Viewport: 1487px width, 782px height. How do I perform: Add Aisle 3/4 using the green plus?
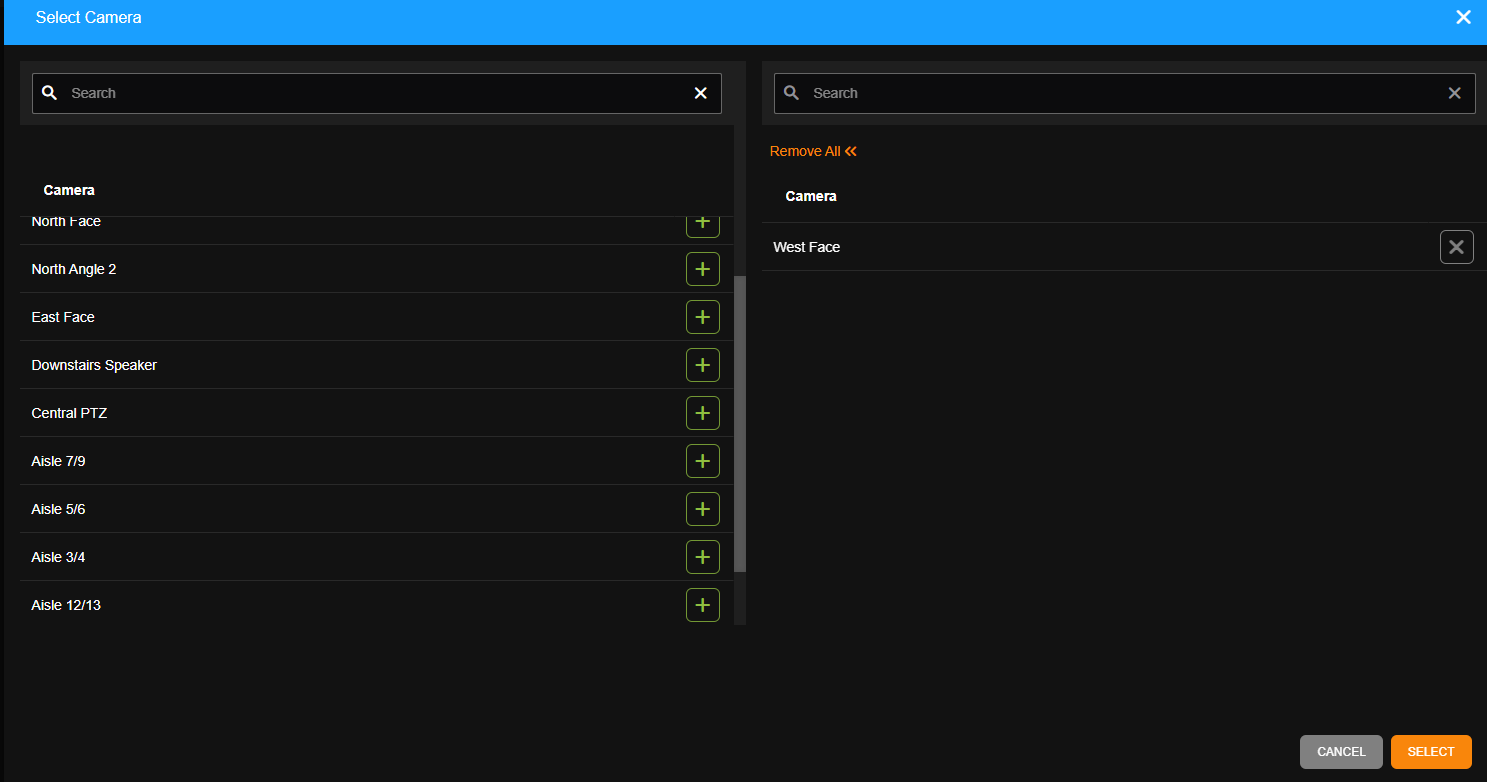coord(703,557)
